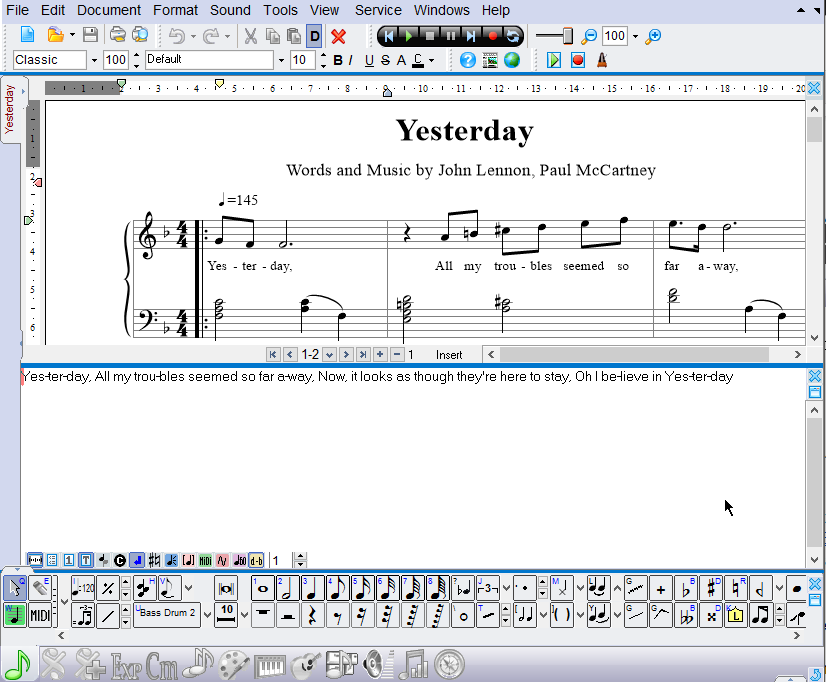Open the zoom percentage dropdown next to 100

pyautogui.click(x=635, y=36)
